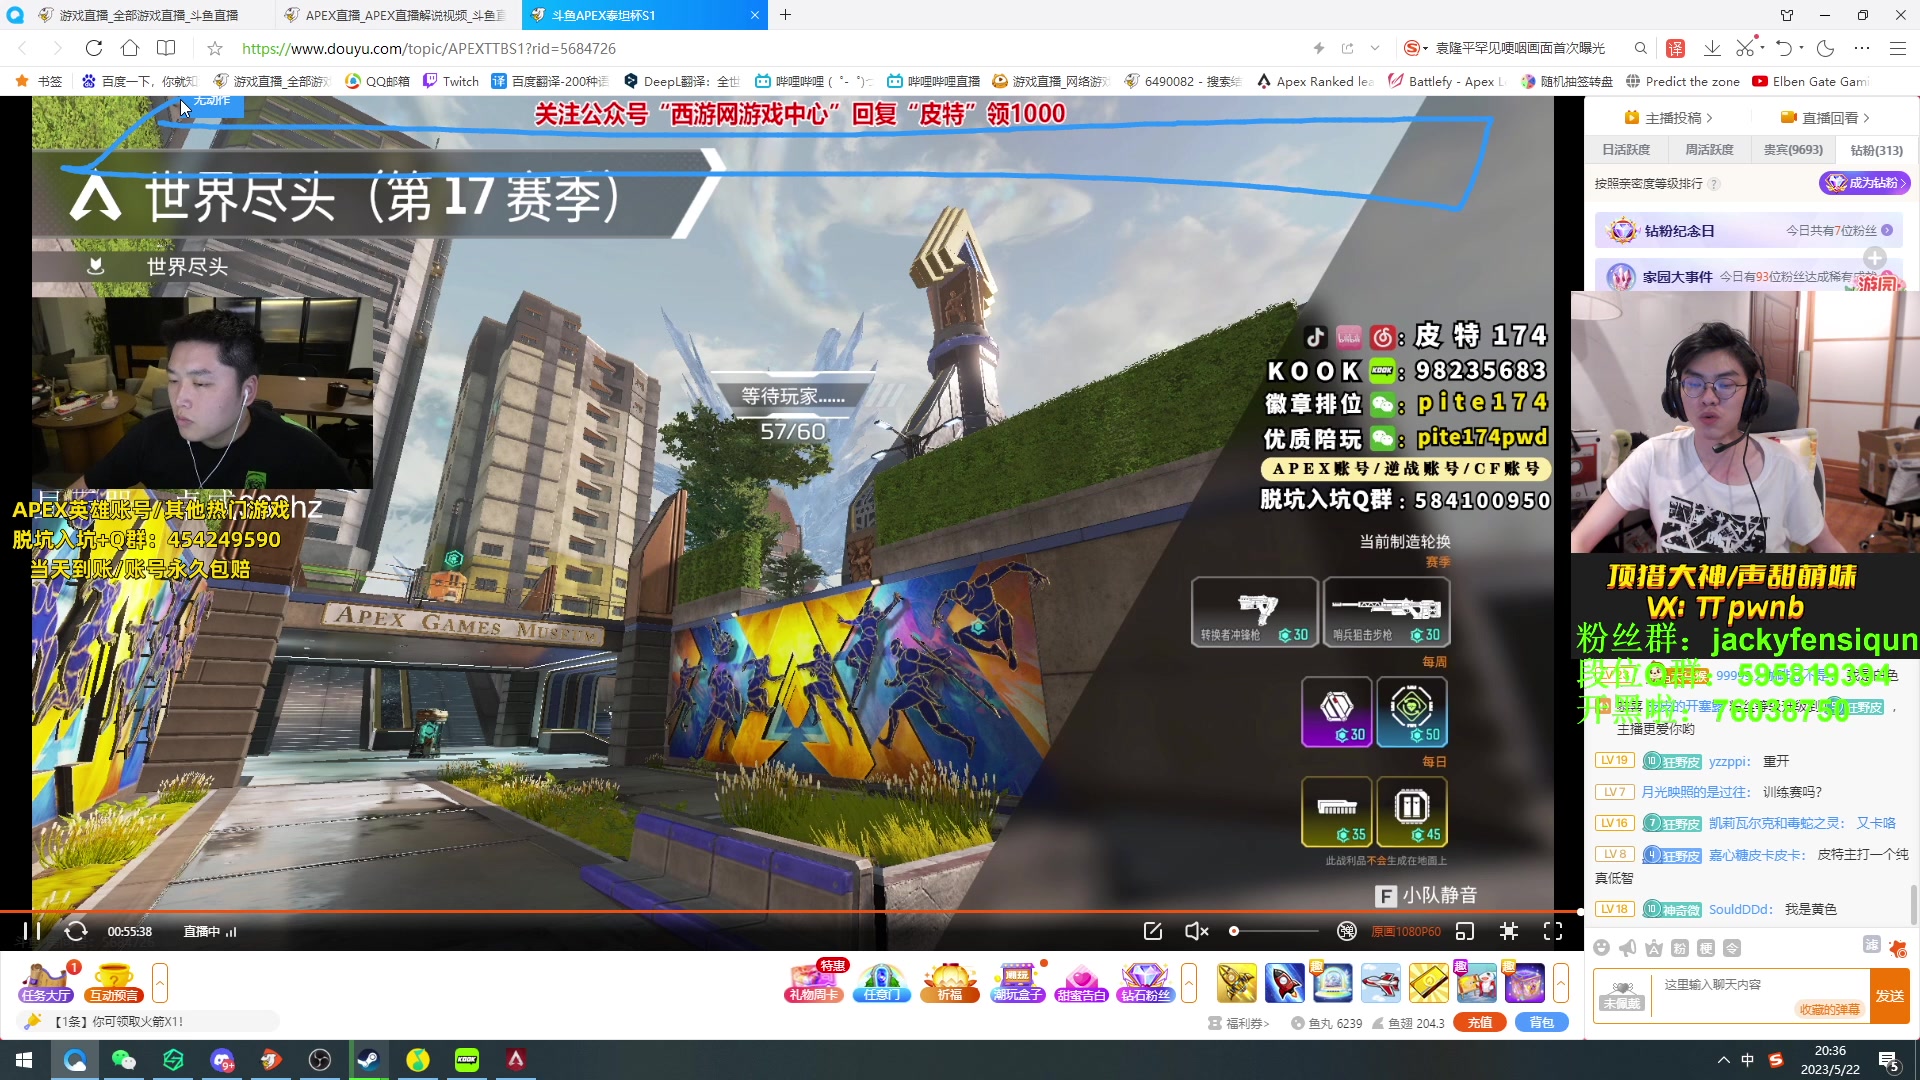Click the 成为钻粉 button
Viewport: 1920px width, 1080px height.
pyautogui.click(x=1864, y=183)
